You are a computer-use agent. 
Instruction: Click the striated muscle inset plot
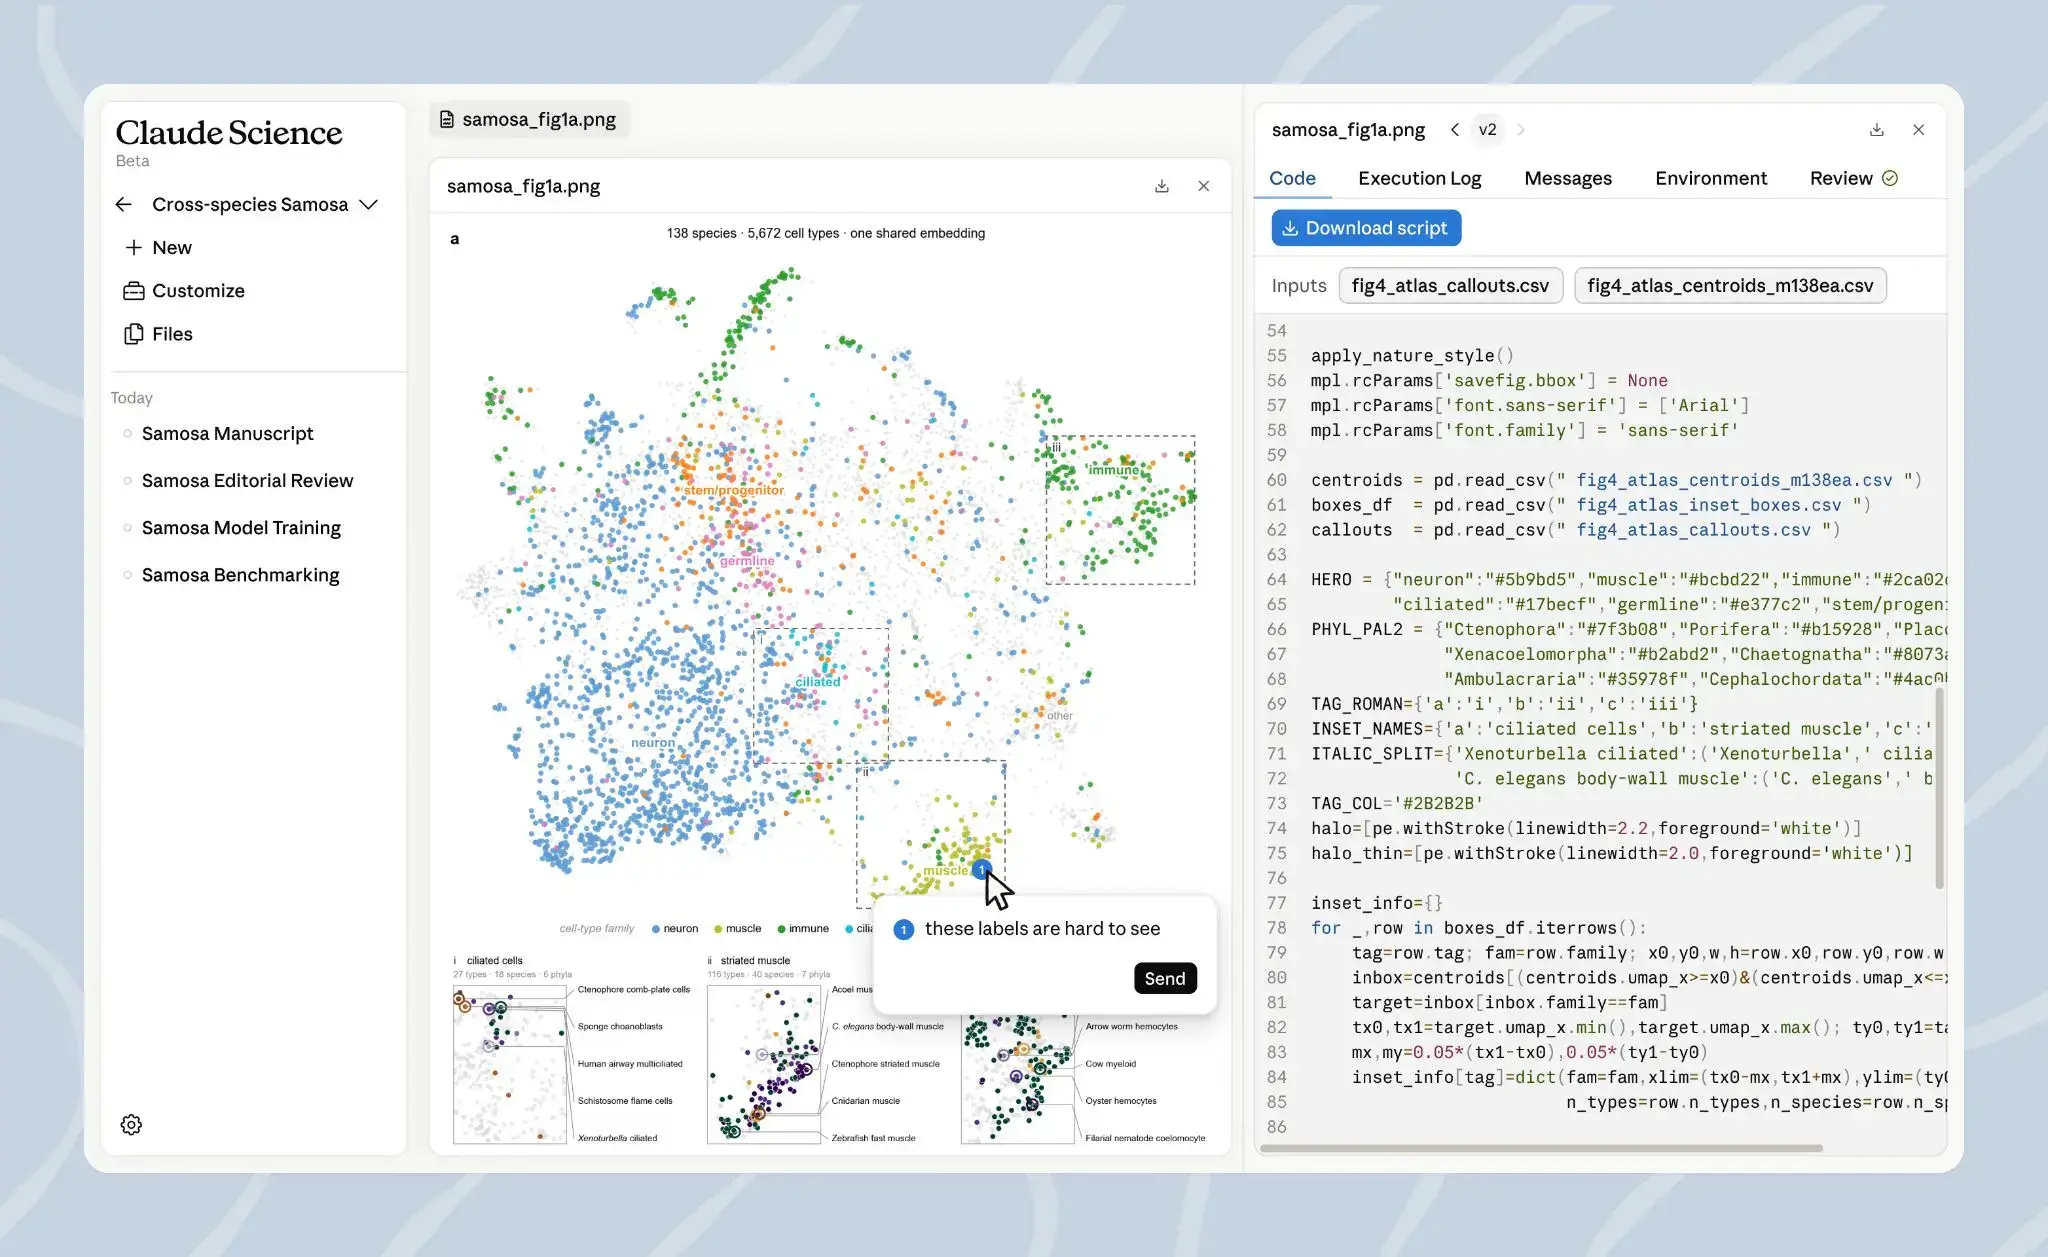coord(764,1064)
